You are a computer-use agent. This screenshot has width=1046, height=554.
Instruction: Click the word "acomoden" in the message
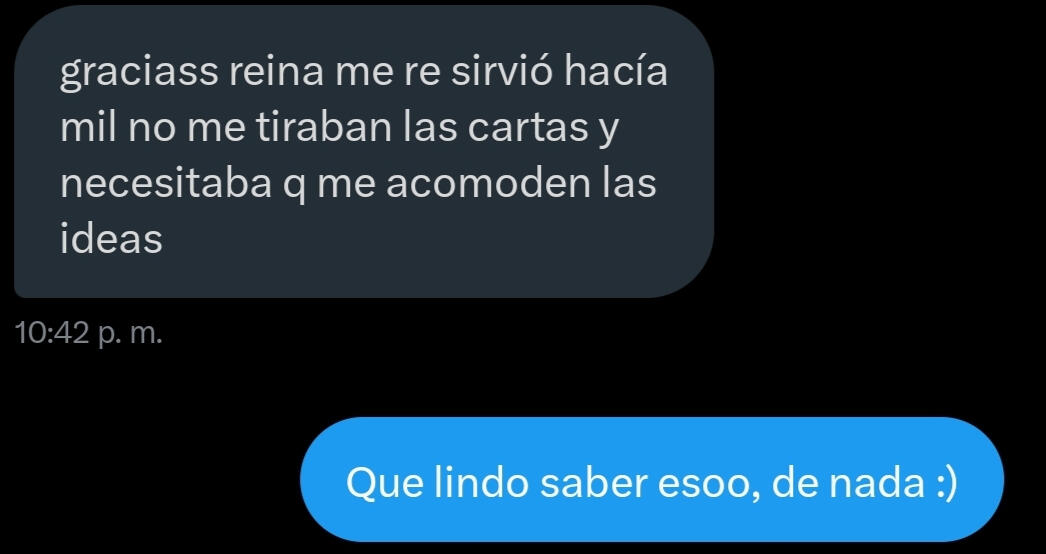(488, 184)
